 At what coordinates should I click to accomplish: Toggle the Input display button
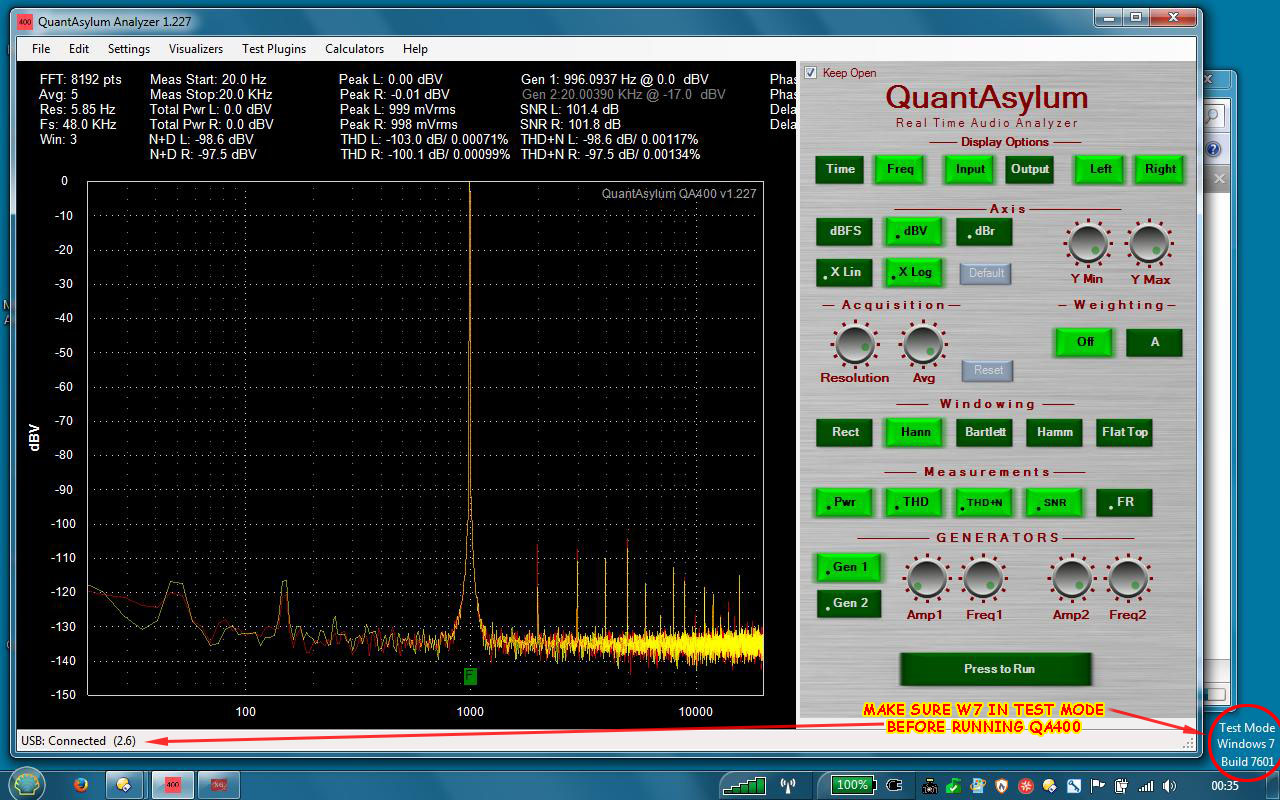coord(970,169)
